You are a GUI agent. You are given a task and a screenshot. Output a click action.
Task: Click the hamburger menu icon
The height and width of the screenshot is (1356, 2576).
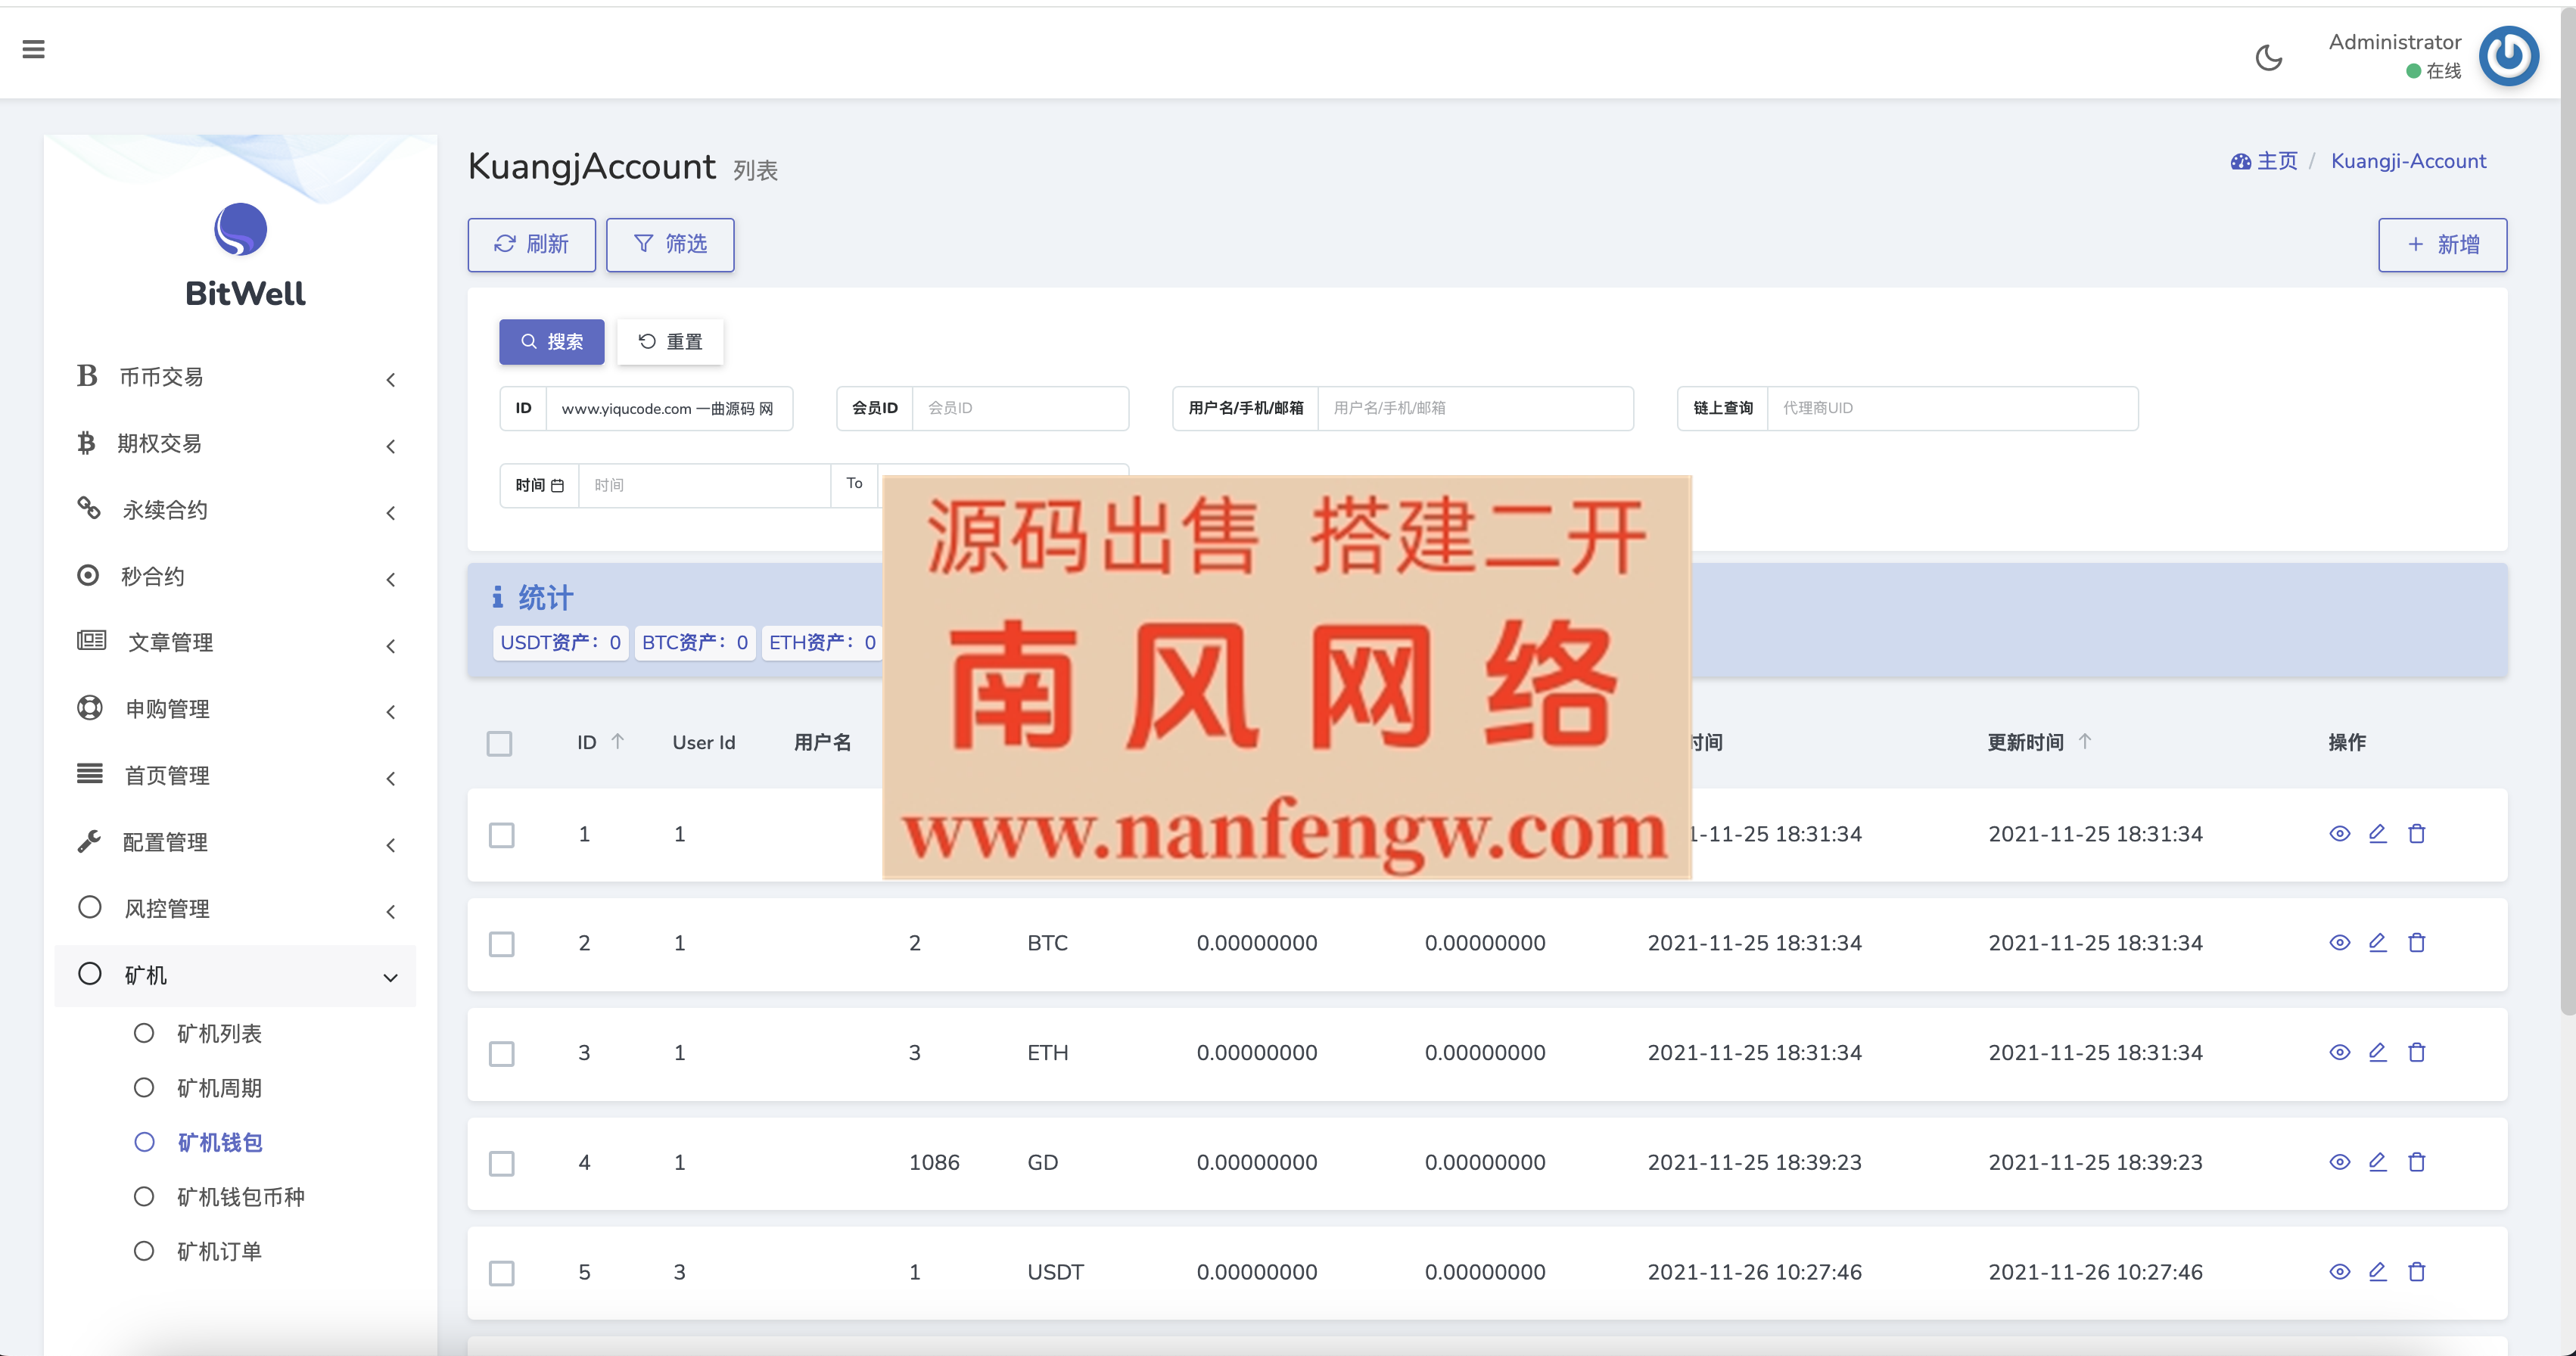pyautogui.click(x=34, y=49)
